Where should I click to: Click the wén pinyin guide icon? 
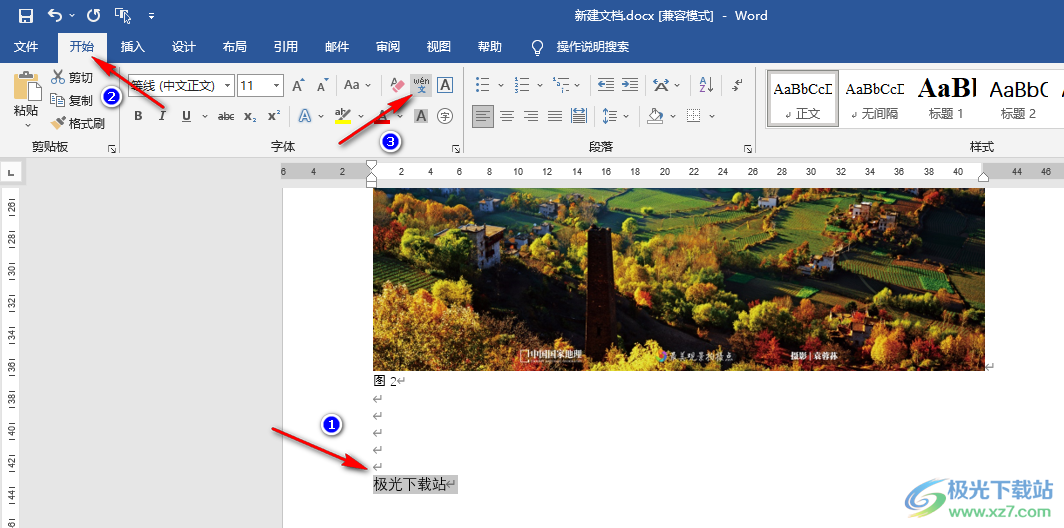[421, 86]
